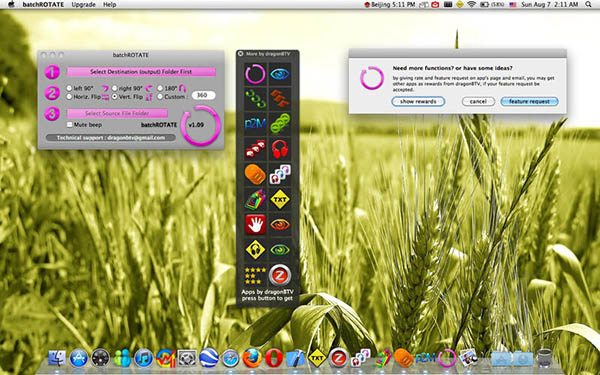
Task: Click the pink rotate icon in dragonBTV panel
Action: [x=255, y=74]
